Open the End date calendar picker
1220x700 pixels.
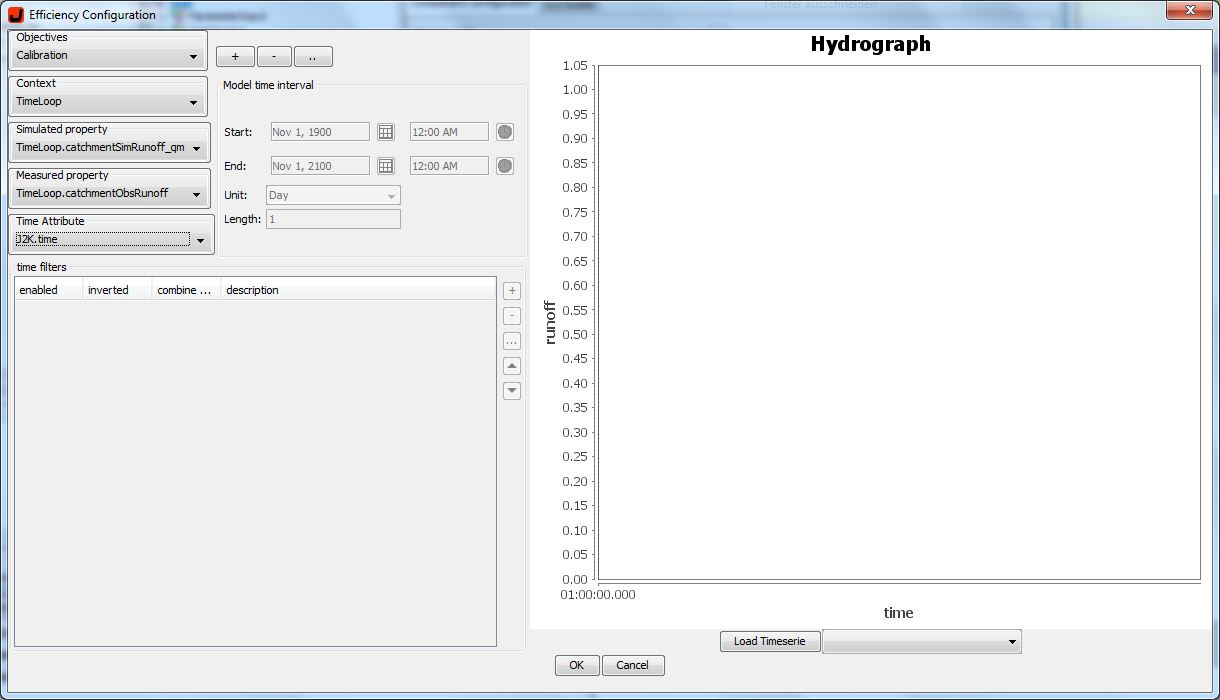(386, 166)
